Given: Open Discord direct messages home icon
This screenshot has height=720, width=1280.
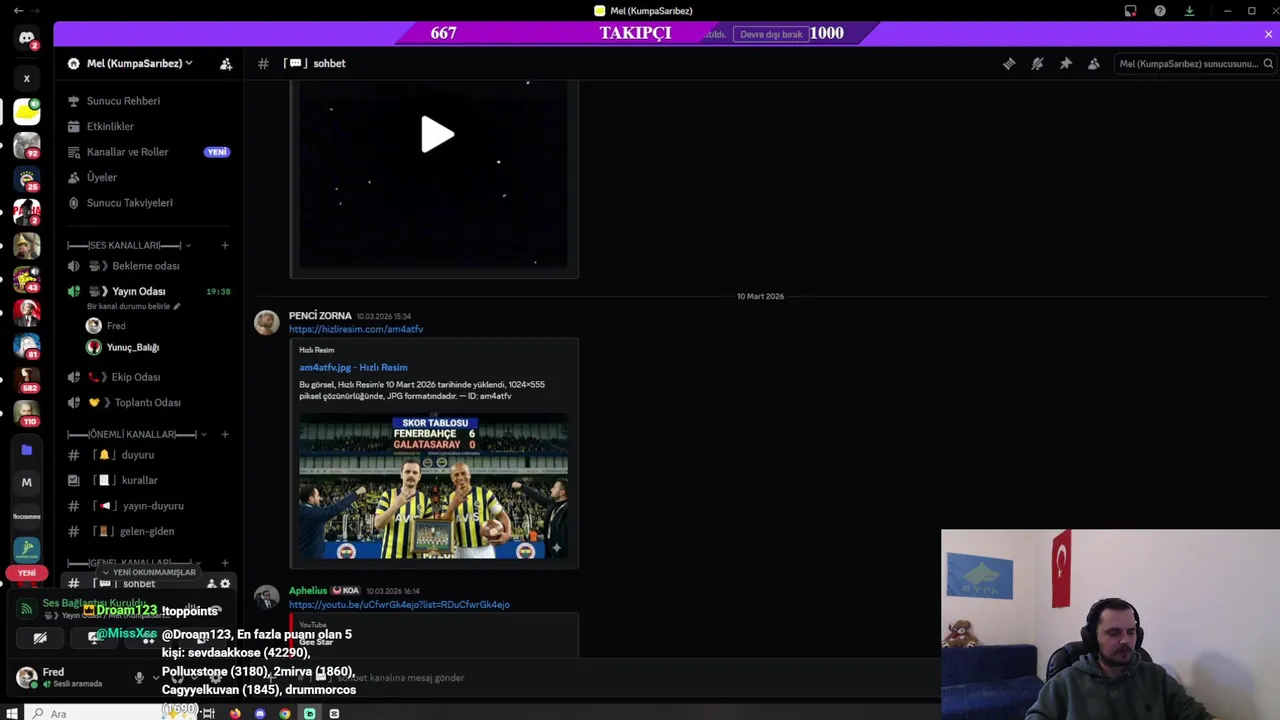Looking at the screenshot, I should tap(27, 39).
